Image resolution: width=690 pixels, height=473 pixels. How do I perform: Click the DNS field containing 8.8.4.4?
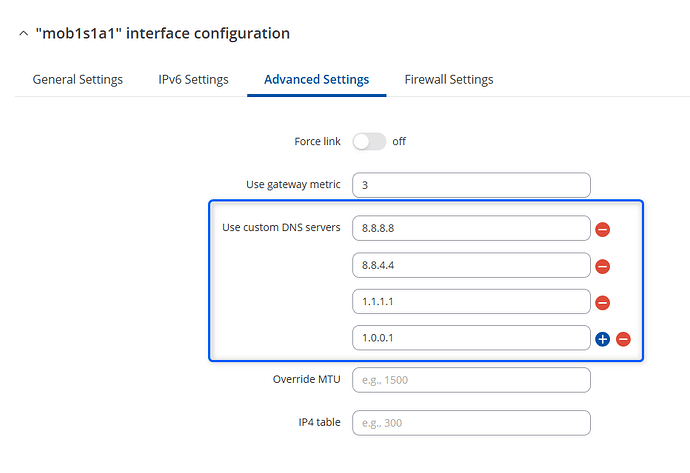471,265
